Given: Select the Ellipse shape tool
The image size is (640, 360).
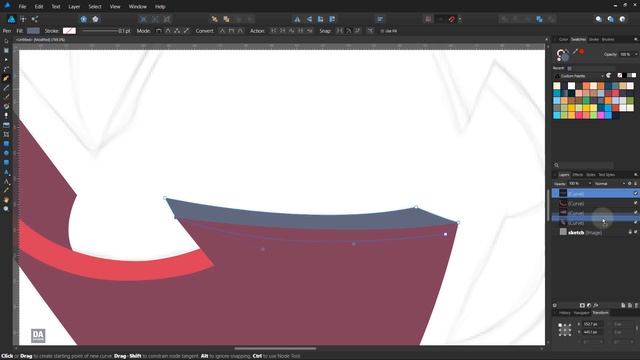Looking at the screenshot, I should pos(6,153).
